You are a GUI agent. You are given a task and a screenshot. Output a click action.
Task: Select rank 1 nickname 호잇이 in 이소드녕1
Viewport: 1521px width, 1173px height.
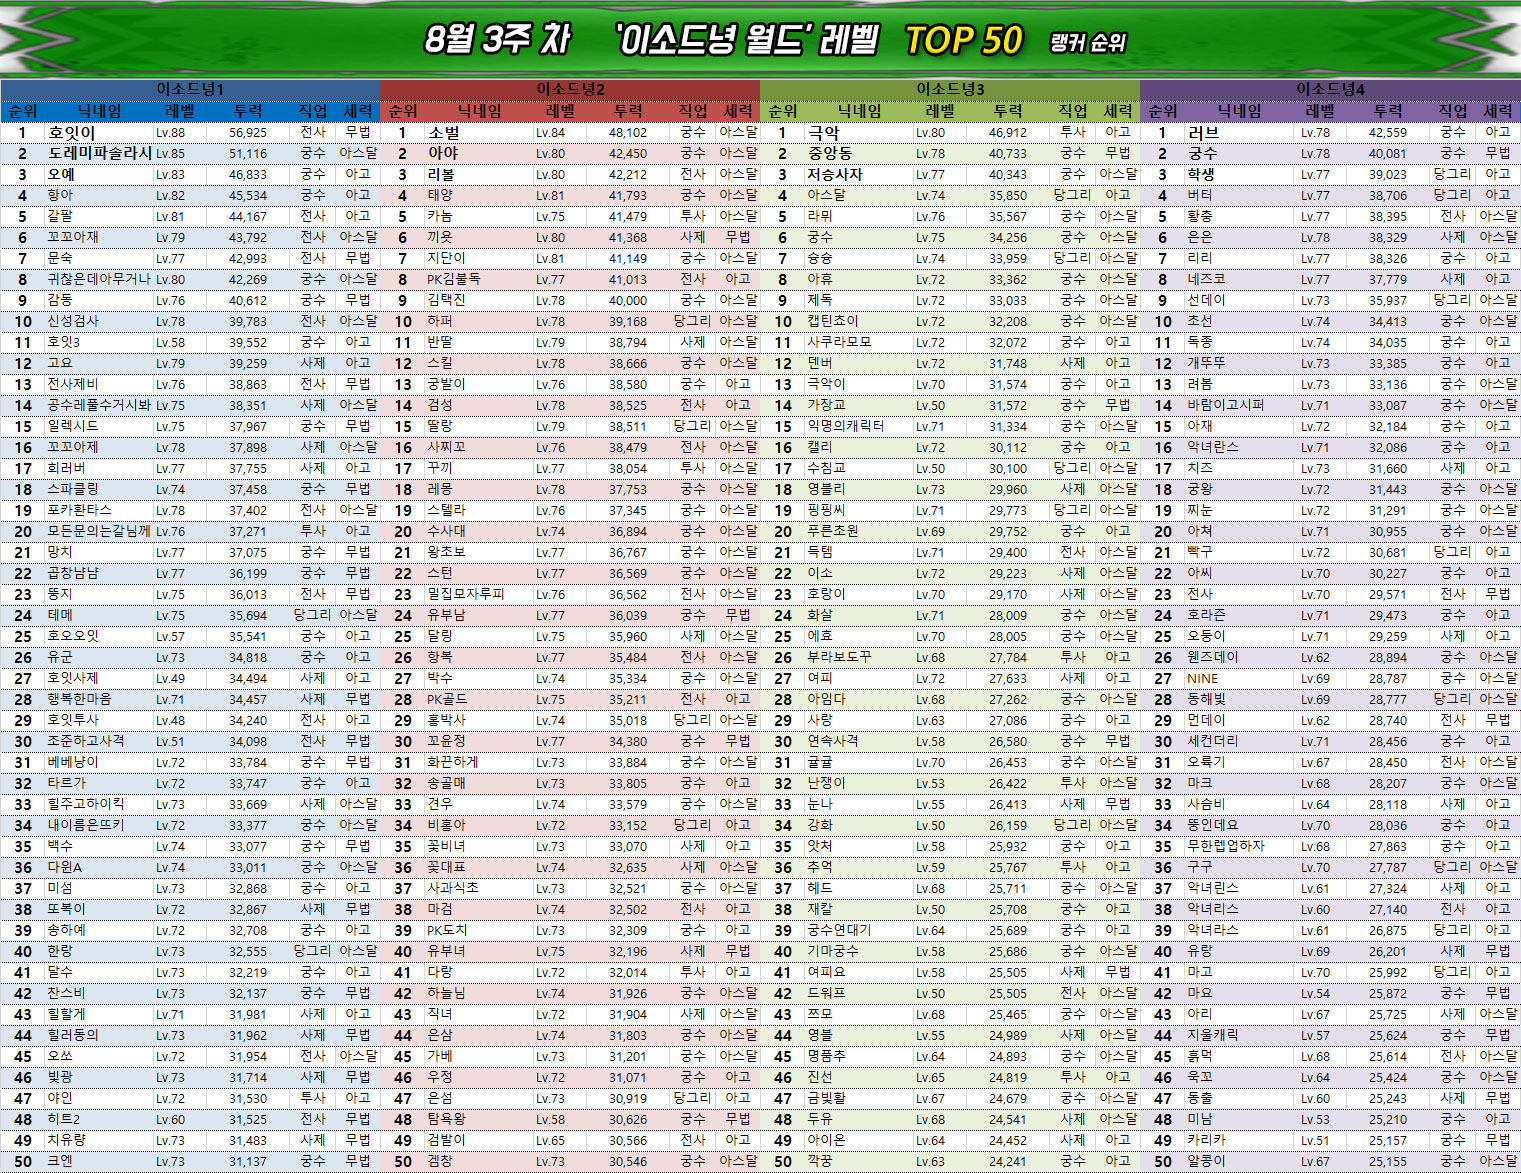pos(72,133)
